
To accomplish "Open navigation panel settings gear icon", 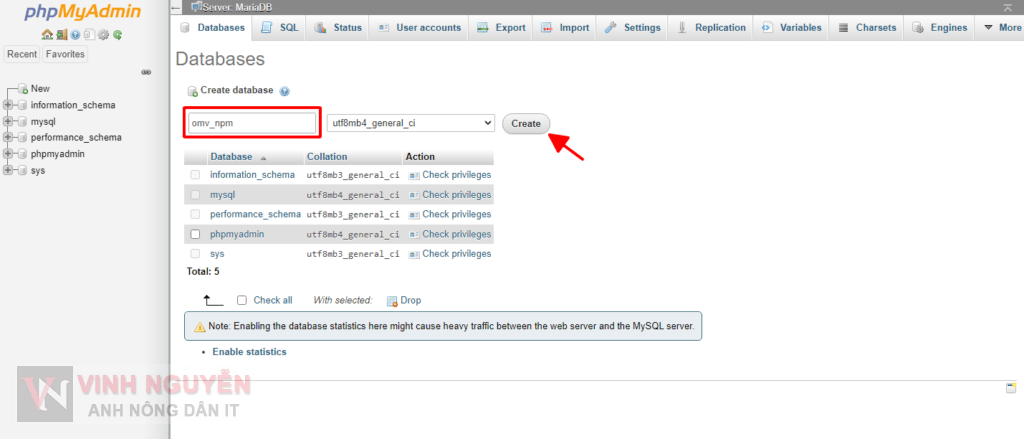I will (103, 35).
